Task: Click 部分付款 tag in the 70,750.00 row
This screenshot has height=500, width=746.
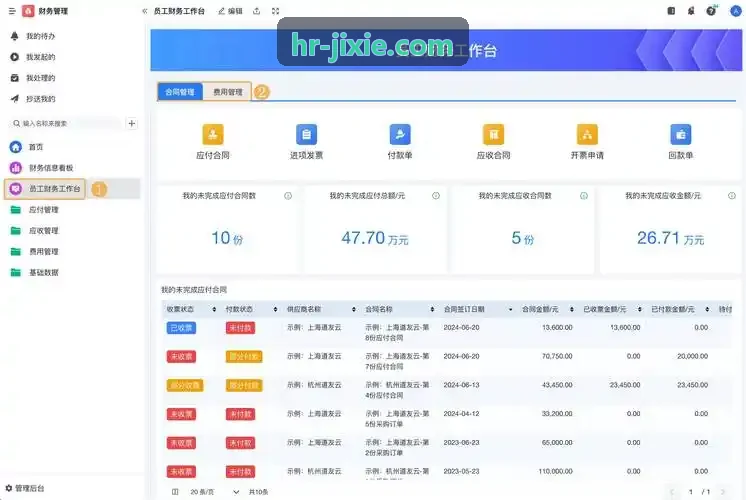Action: (x=244, y=357)
